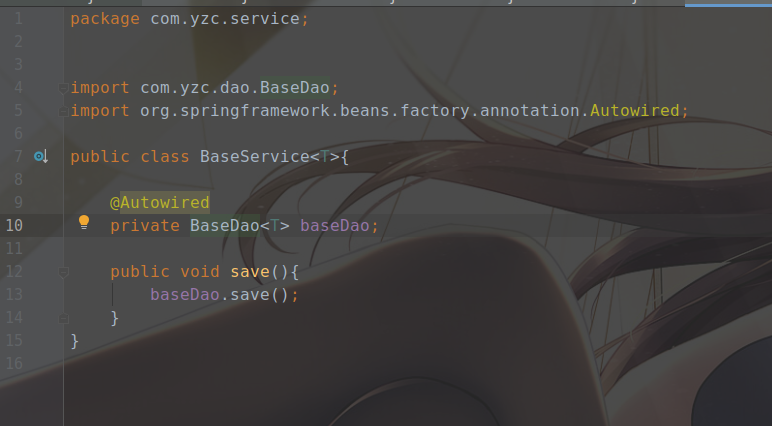The image size is (772, 426).
Task: Click the BaseDao import name on line 4
Action: tap(295, 88)
